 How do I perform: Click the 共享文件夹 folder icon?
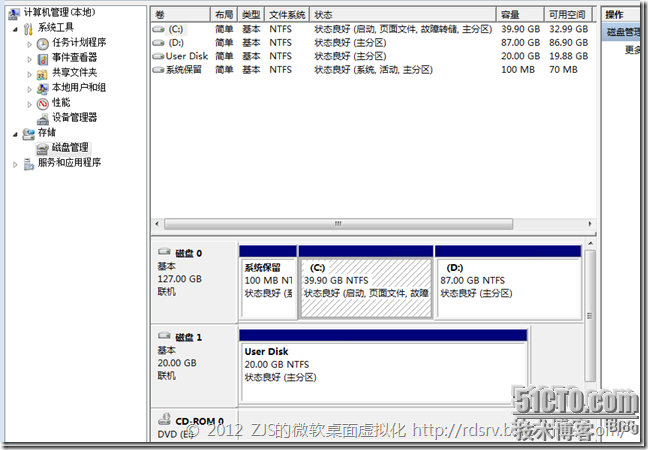42,74
